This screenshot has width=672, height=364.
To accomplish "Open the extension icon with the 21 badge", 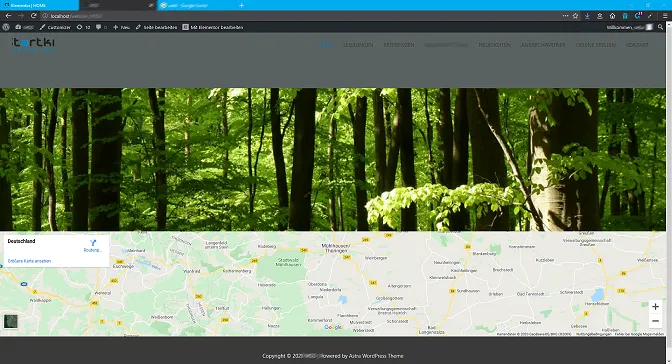I will click(x=638, y=16).
